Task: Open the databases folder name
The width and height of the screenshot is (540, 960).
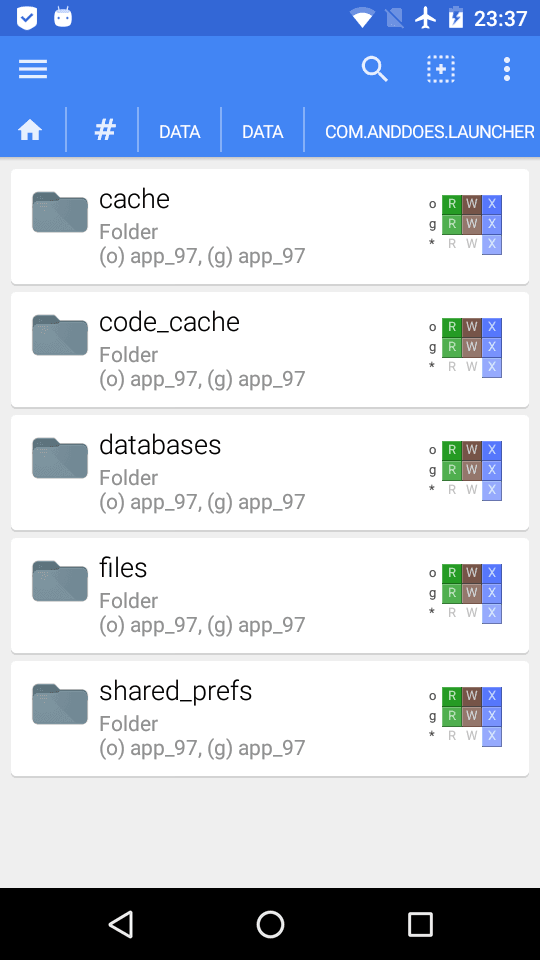Action: pyautogui.click(x=160, y=445)
